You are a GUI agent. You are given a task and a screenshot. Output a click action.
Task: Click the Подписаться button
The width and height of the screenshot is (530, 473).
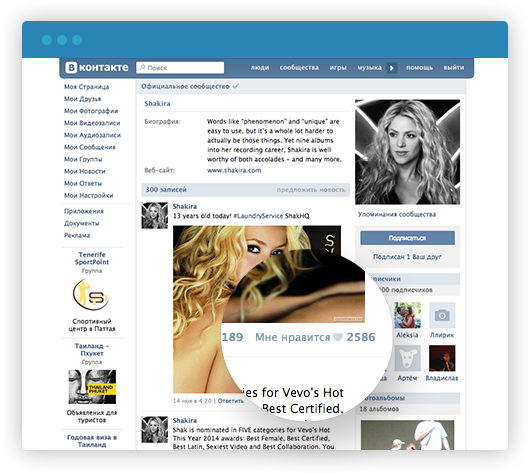[407, 238]
